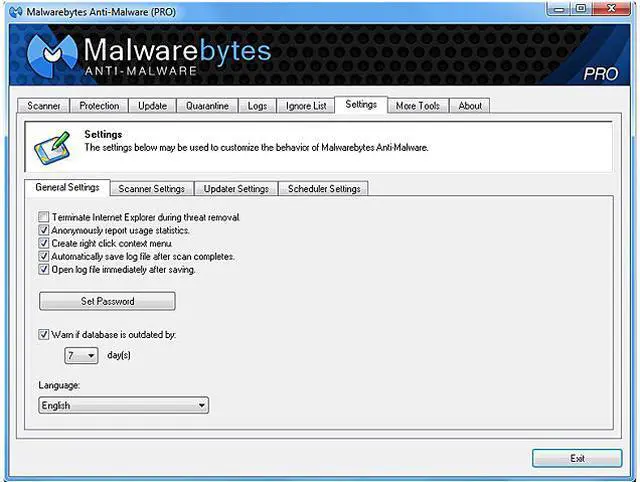The image size is (640, 482).
Task: Uncheck Open log file immediately after saving
Action: click(x=44, y=269)
